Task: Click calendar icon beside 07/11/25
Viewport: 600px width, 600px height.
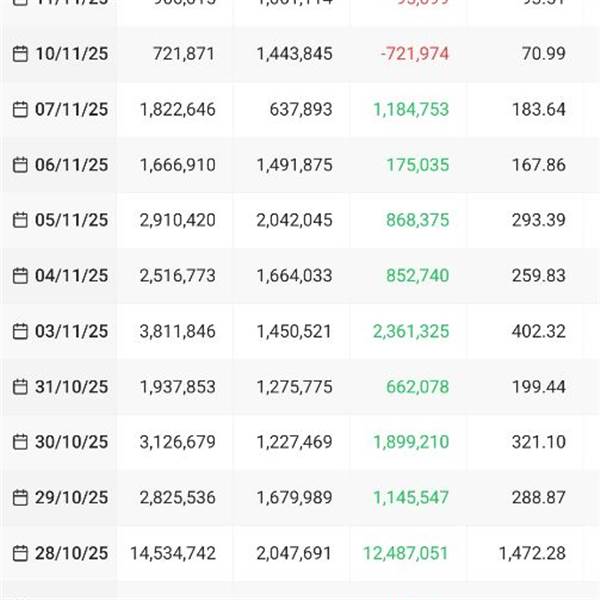Action: pyautogui.click(x=20, y=109)
